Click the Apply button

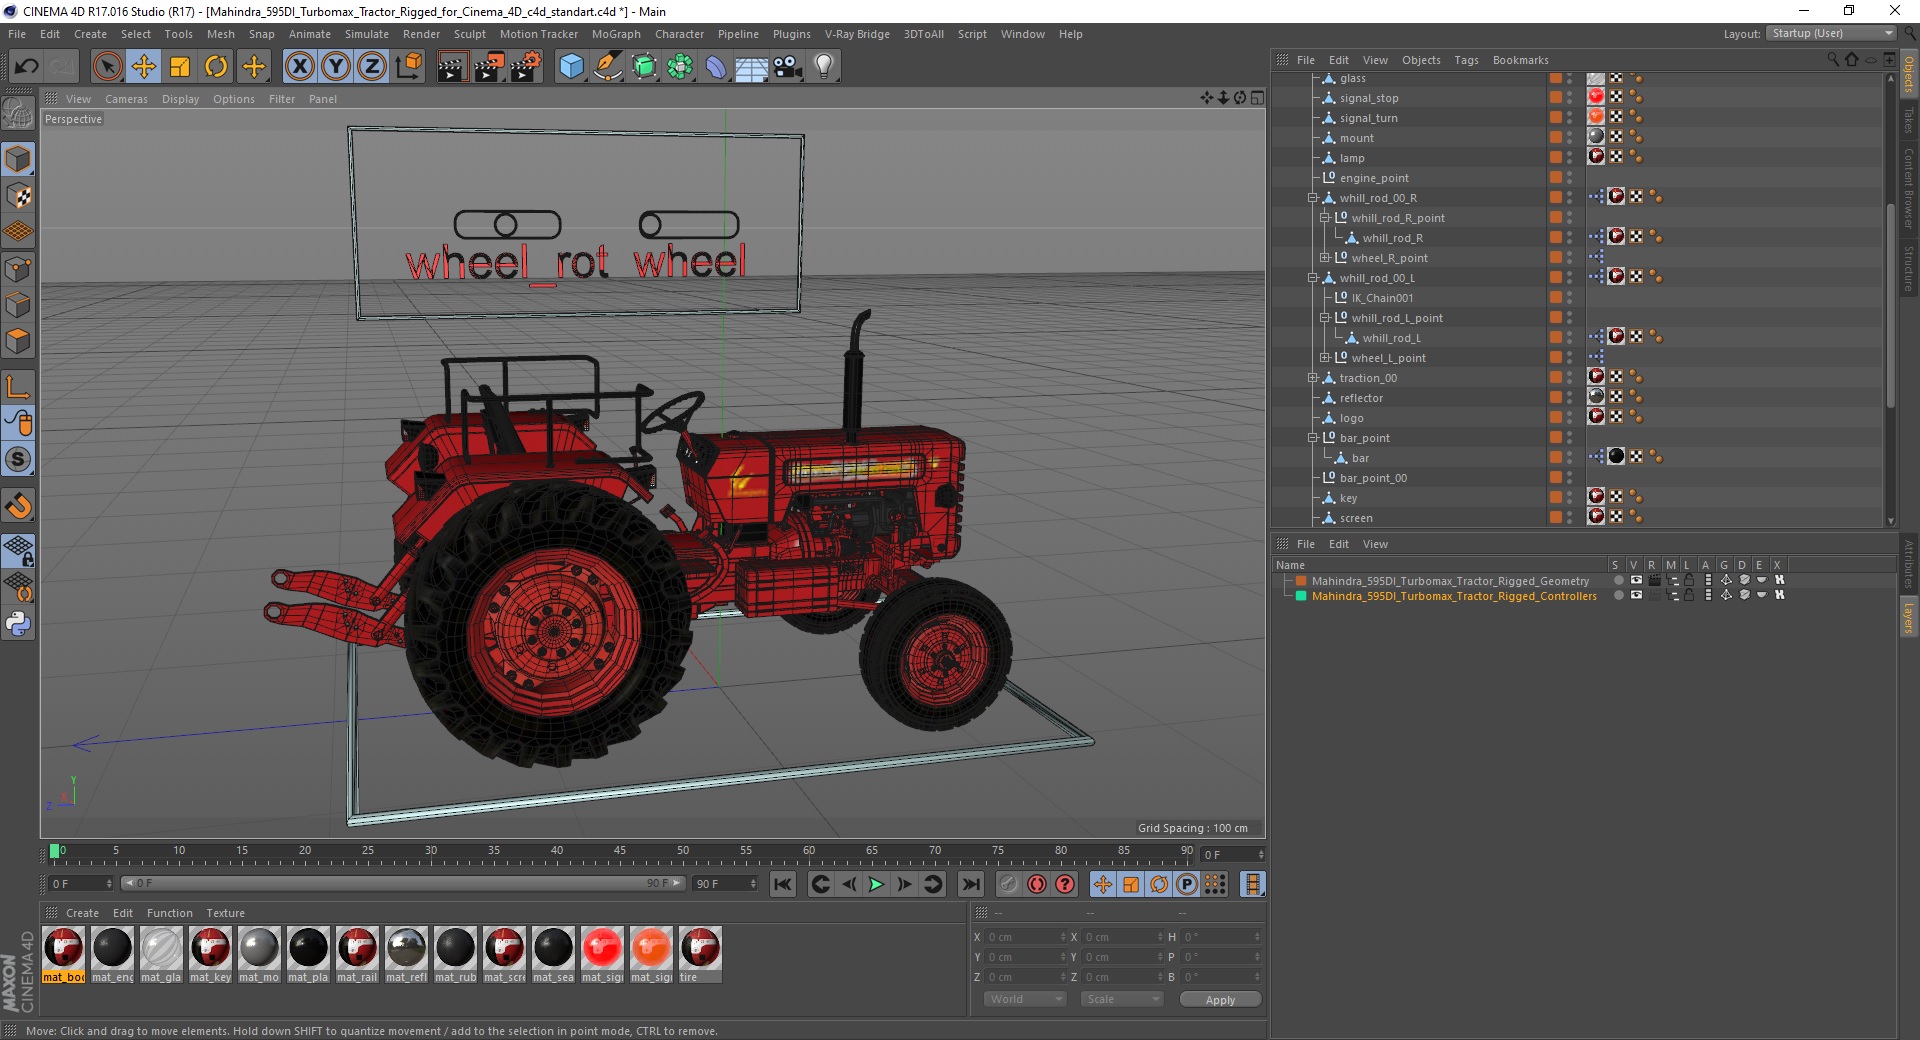click(1220, 1000)
